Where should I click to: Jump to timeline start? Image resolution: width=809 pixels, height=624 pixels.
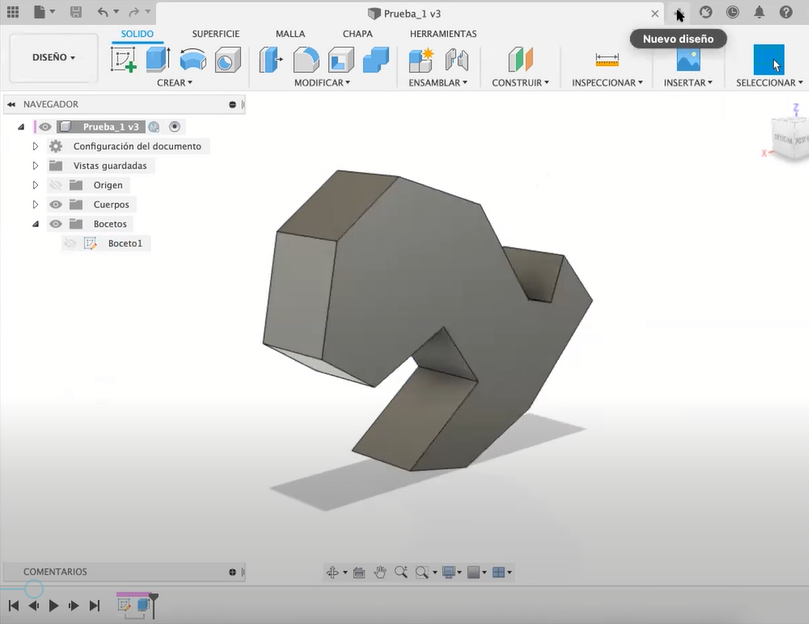[14, 605]
